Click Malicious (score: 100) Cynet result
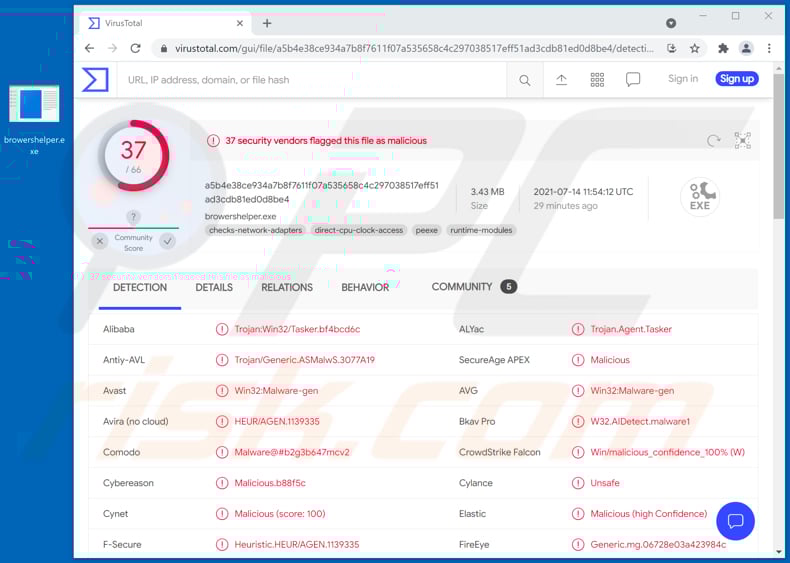The height and width of the screenshot is (563, 790). (x=280, y=514)
